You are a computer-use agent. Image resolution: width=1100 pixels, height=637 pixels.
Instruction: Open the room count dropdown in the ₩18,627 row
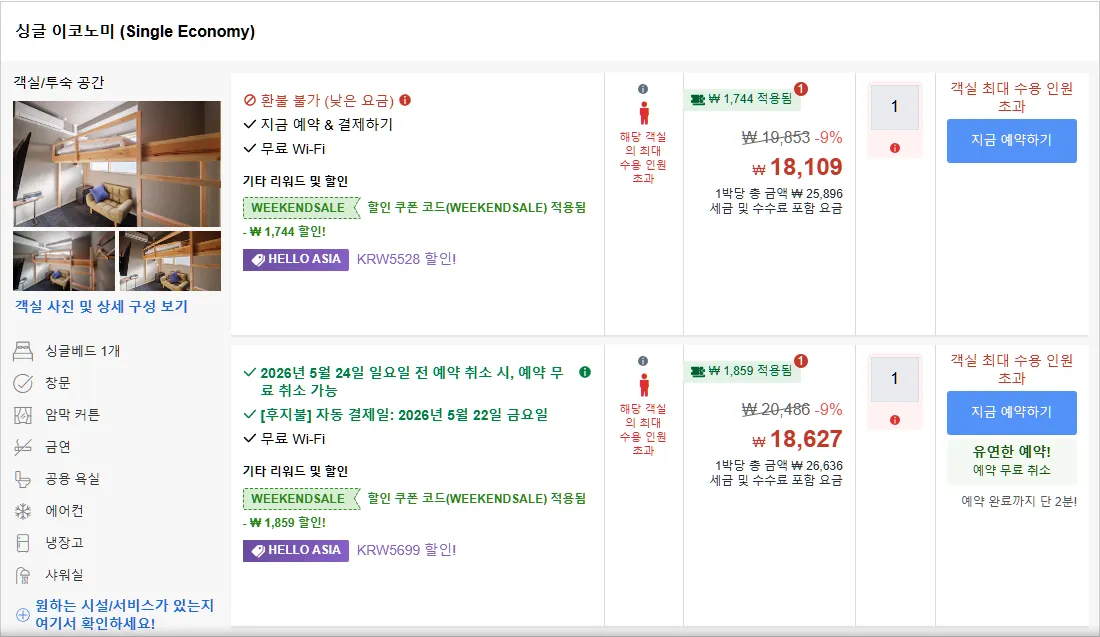894,379
